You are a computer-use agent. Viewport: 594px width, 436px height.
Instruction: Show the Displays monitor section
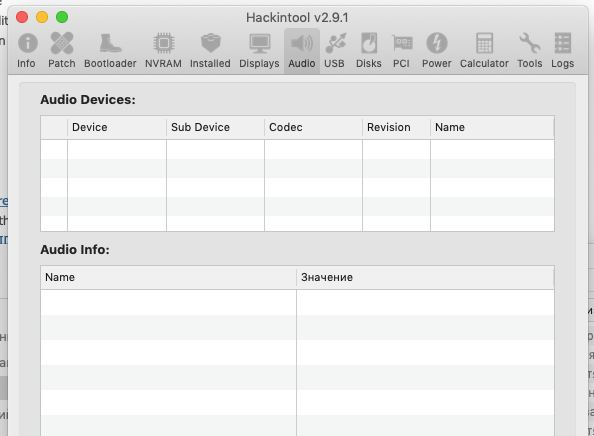259,50
